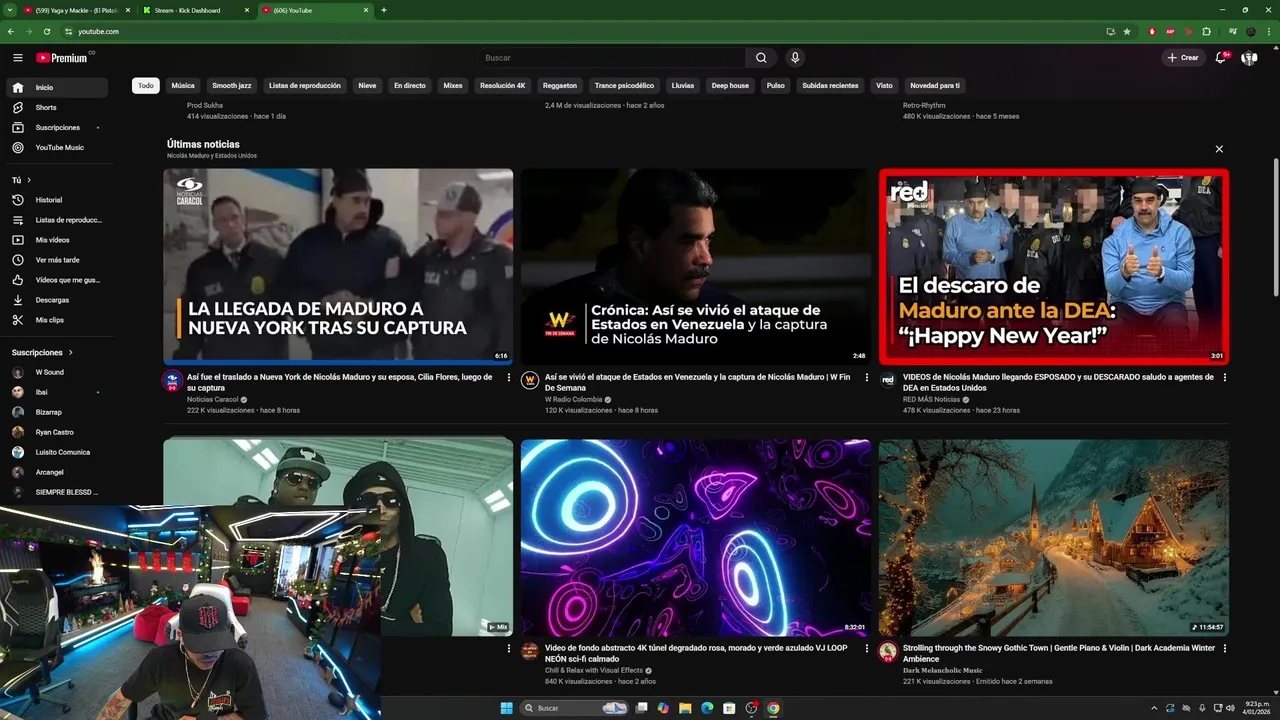Open options menu for Noticias Caracol video
Screen dimensions: 1280x720
(509, 378)
